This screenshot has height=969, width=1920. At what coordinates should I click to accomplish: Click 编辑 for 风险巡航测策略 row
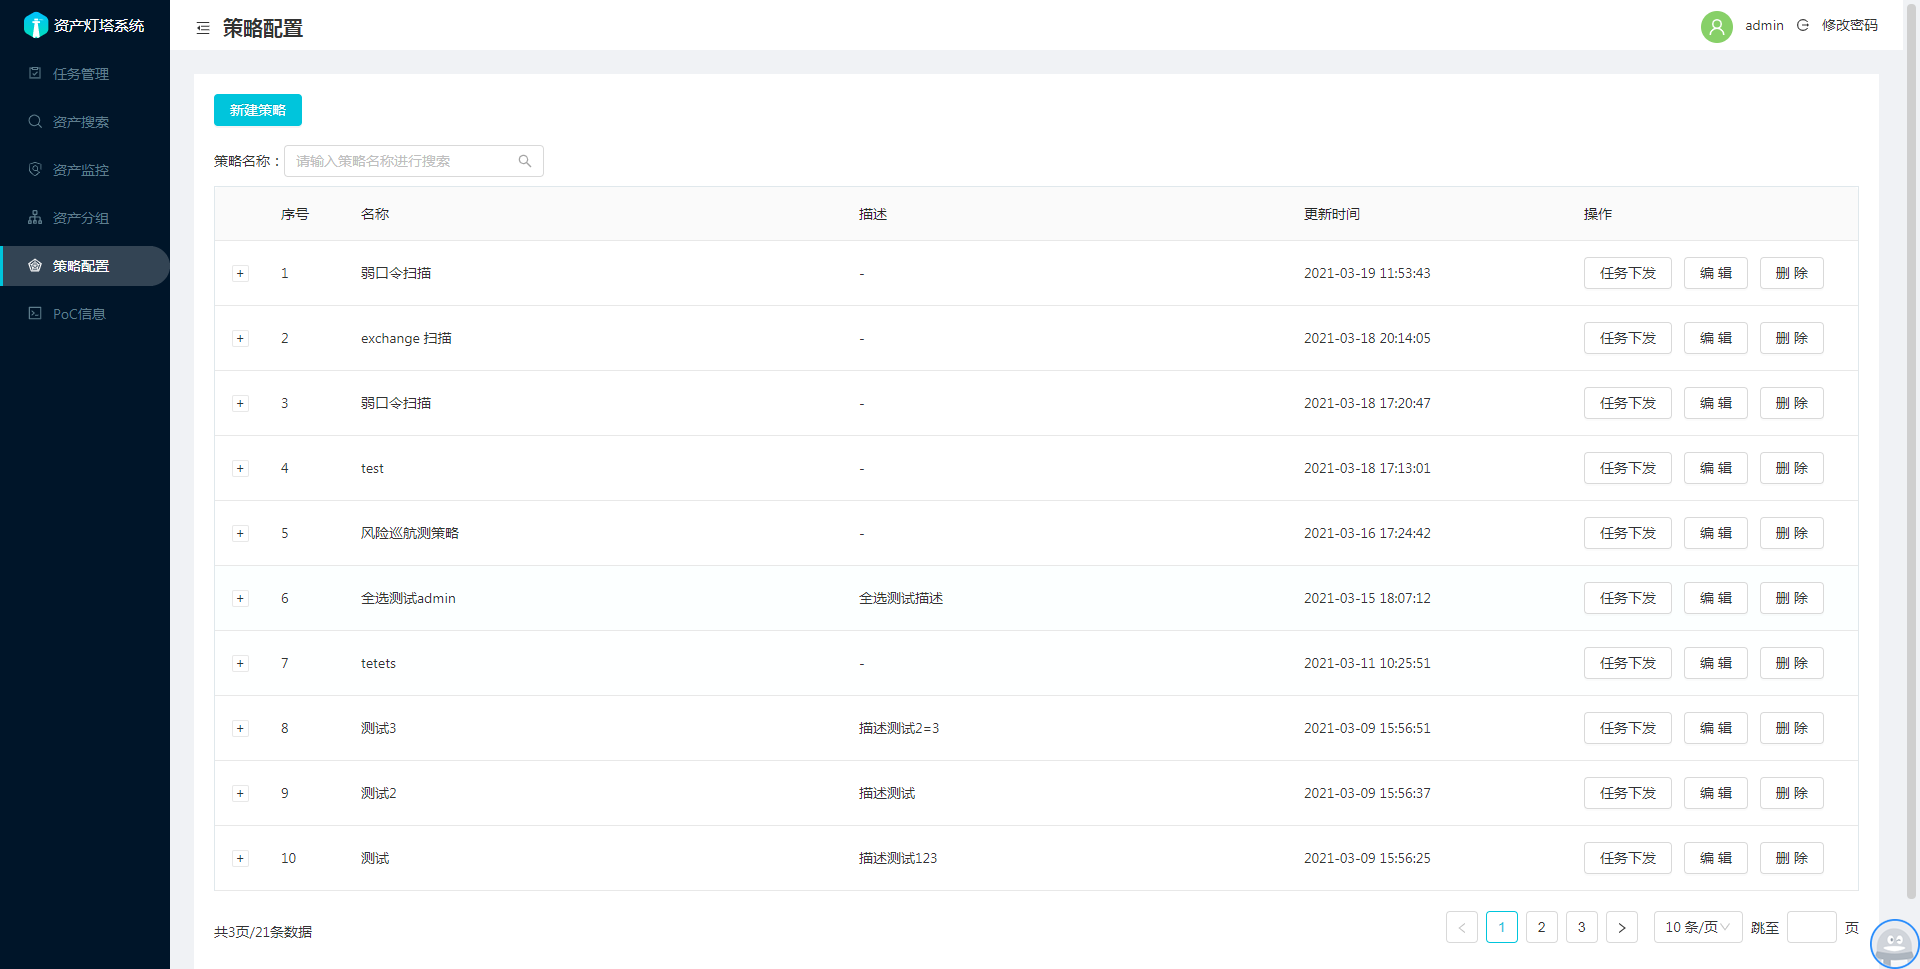click(x=1716, y=533)
